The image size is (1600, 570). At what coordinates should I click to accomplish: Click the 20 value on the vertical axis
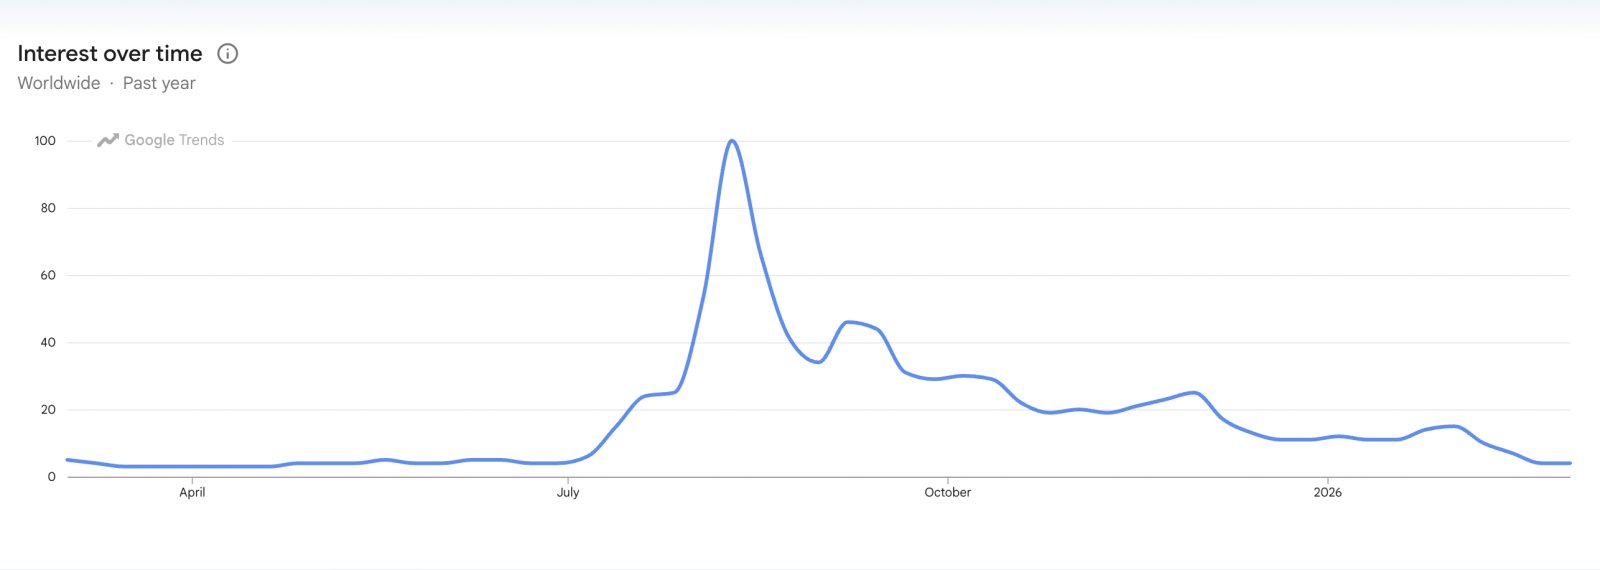tap(48, 409)
